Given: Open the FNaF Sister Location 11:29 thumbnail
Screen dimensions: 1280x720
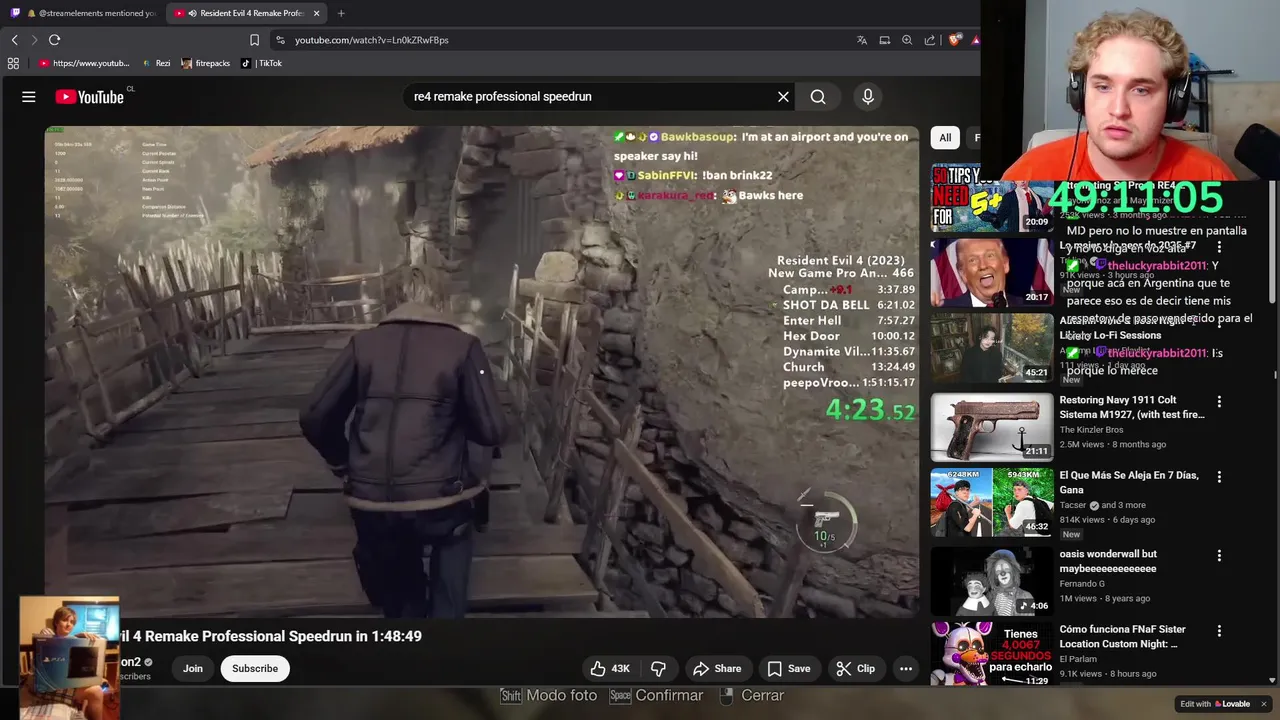Looking at the screenshot, I should tap(992, 654).
